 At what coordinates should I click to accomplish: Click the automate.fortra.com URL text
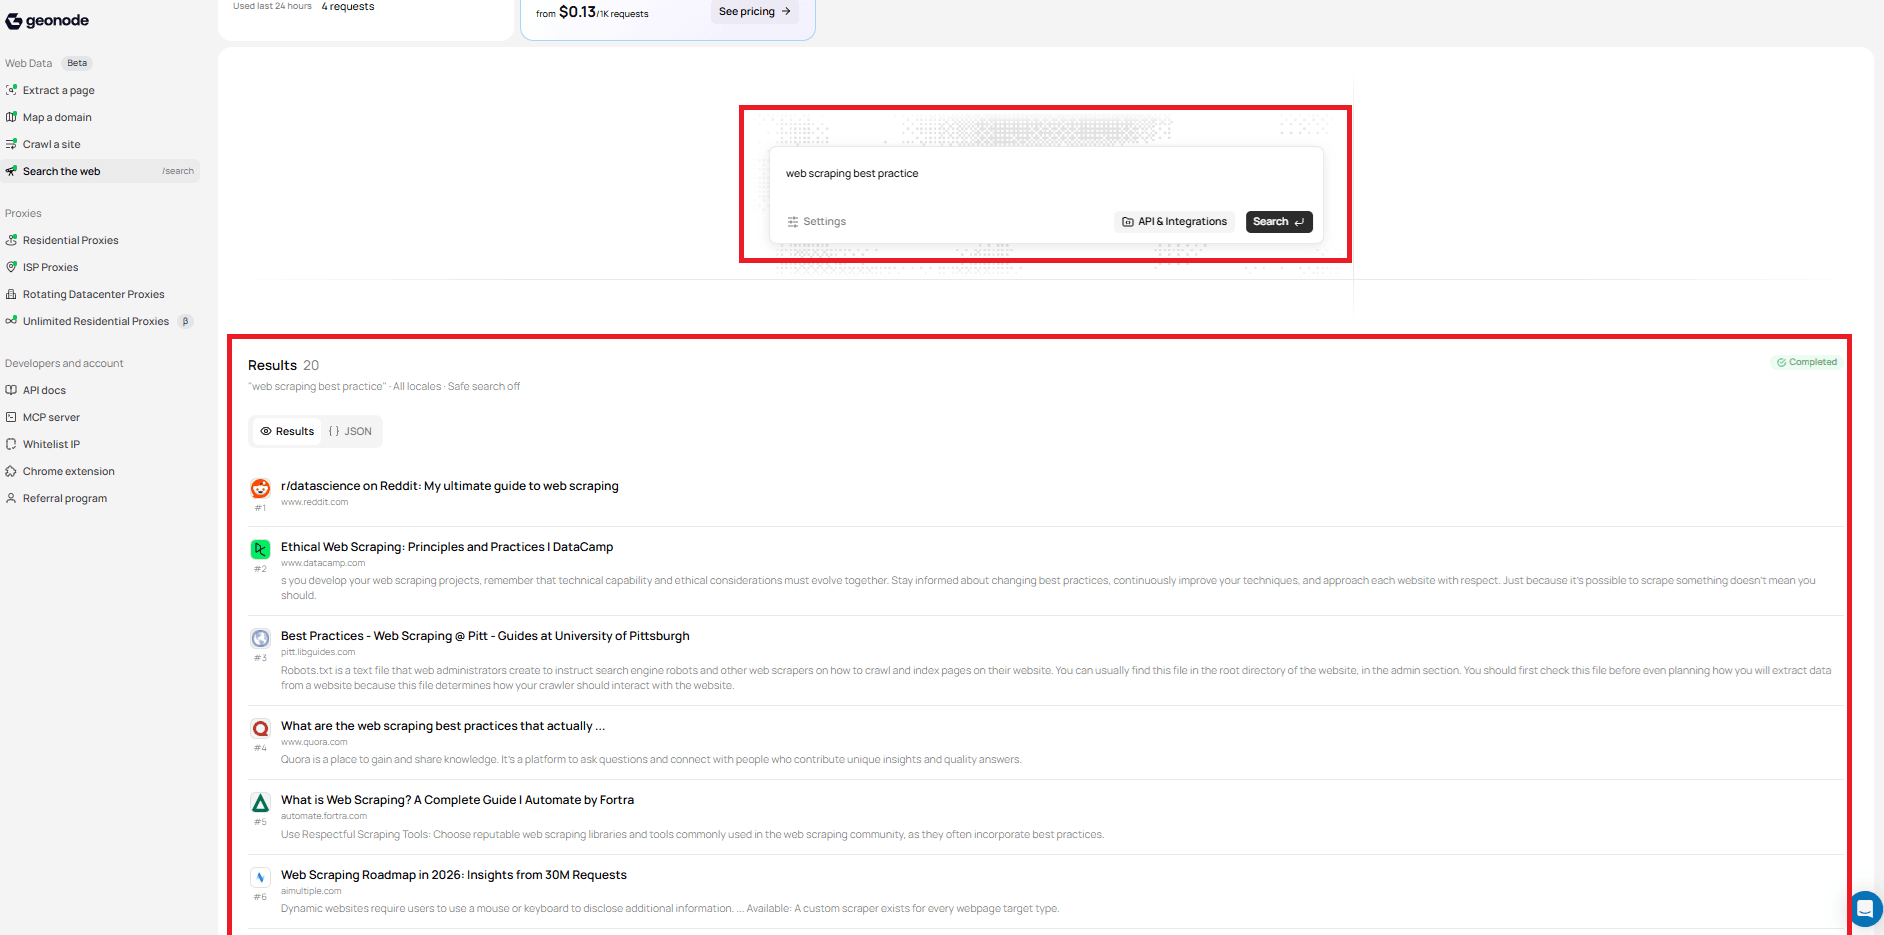tap(324, 816)
